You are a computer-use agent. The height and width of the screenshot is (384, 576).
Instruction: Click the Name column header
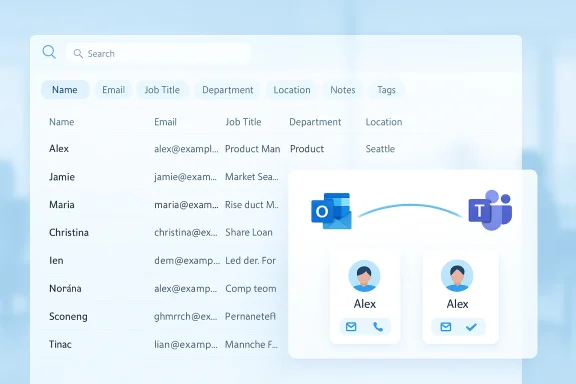click(x=61, y=122)
